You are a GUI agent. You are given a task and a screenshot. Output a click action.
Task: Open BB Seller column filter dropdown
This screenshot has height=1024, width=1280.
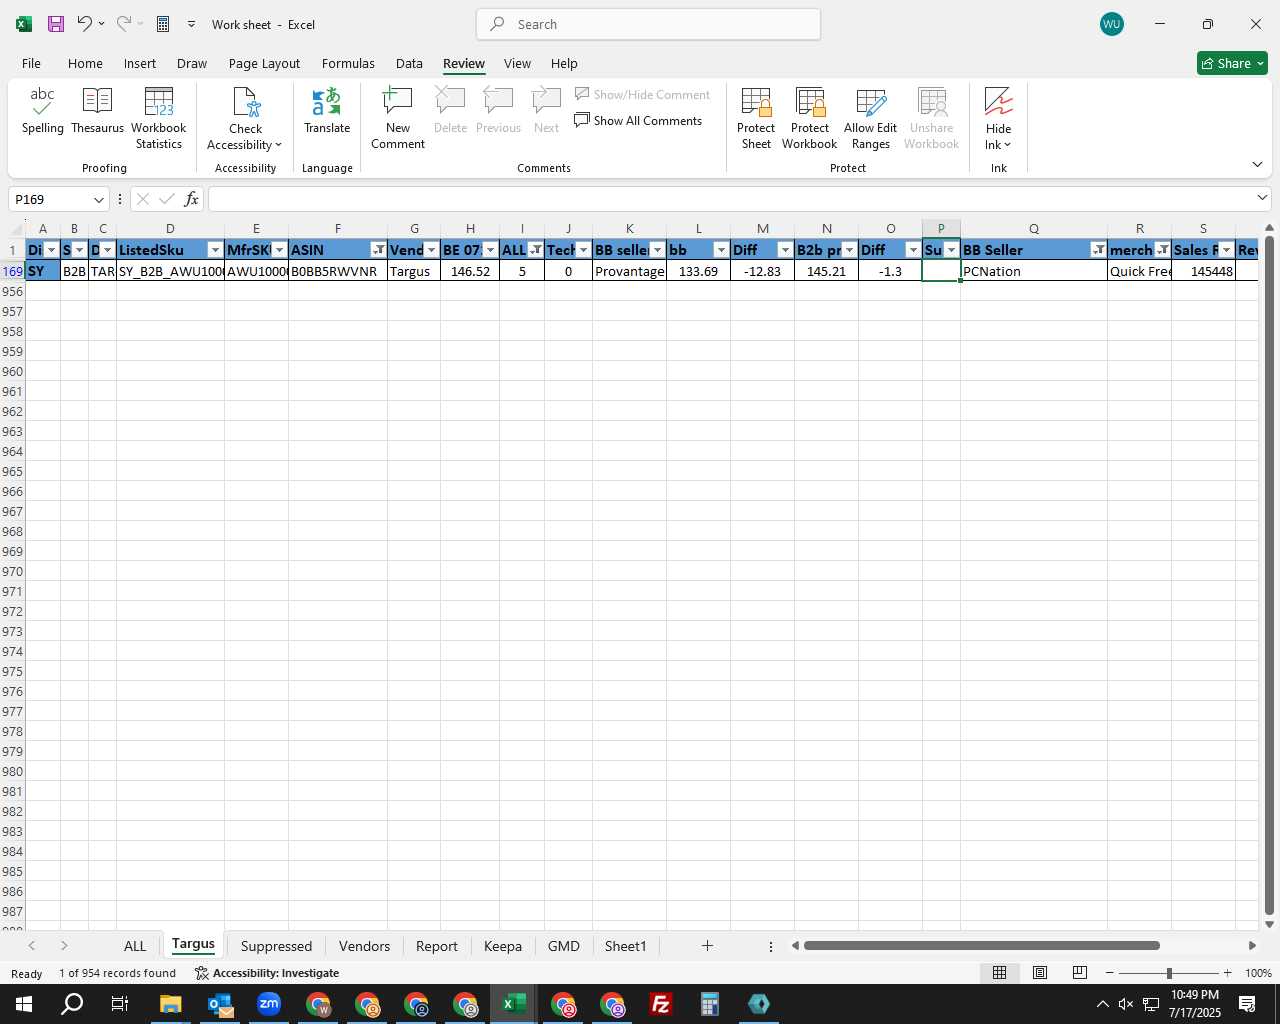(1099, 250)
